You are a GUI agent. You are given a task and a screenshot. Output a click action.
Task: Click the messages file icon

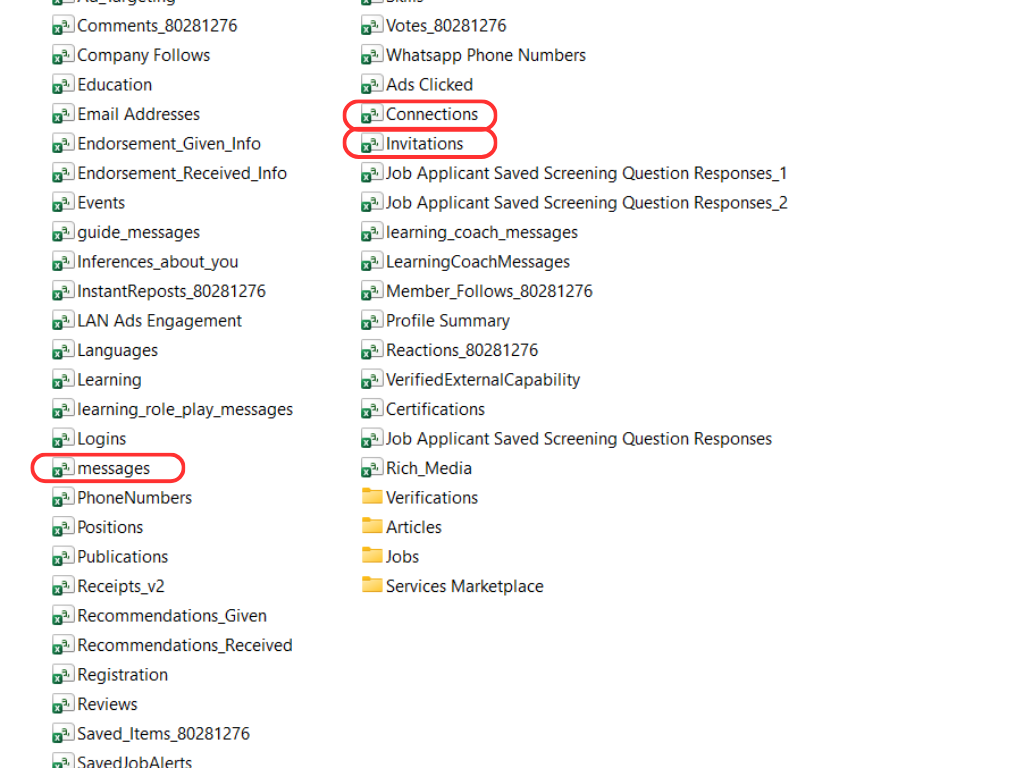(x=63, y=468)
